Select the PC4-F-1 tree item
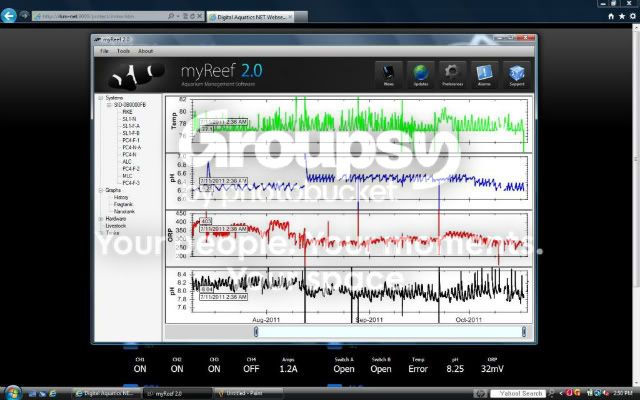The width and height of the screenshot is (640, 400). point(131,140)
